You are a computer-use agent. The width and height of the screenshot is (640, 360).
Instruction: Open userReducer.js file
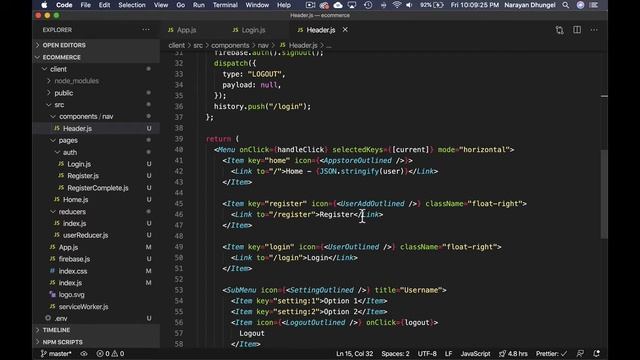click(x=96, y=235)
